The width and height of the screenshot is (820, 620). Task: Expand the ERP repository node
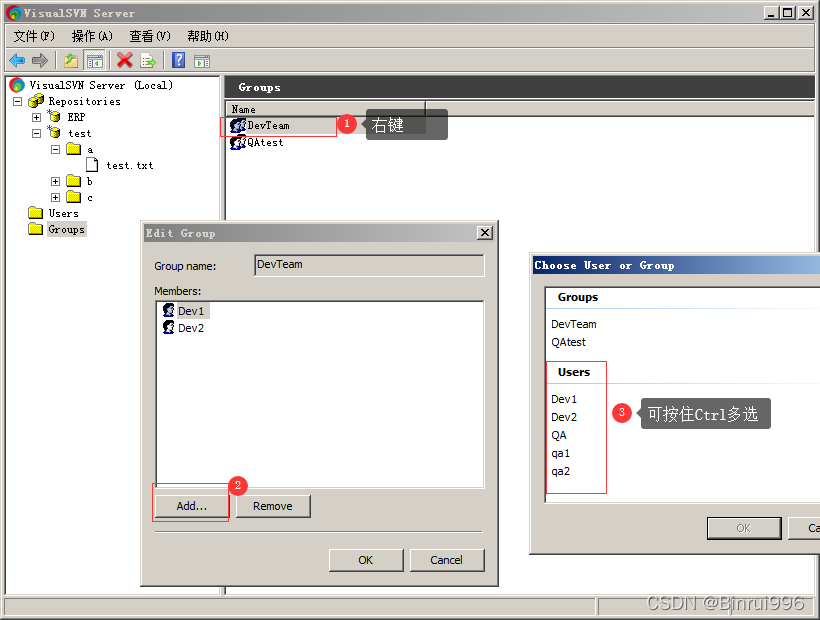coord(37,117)
